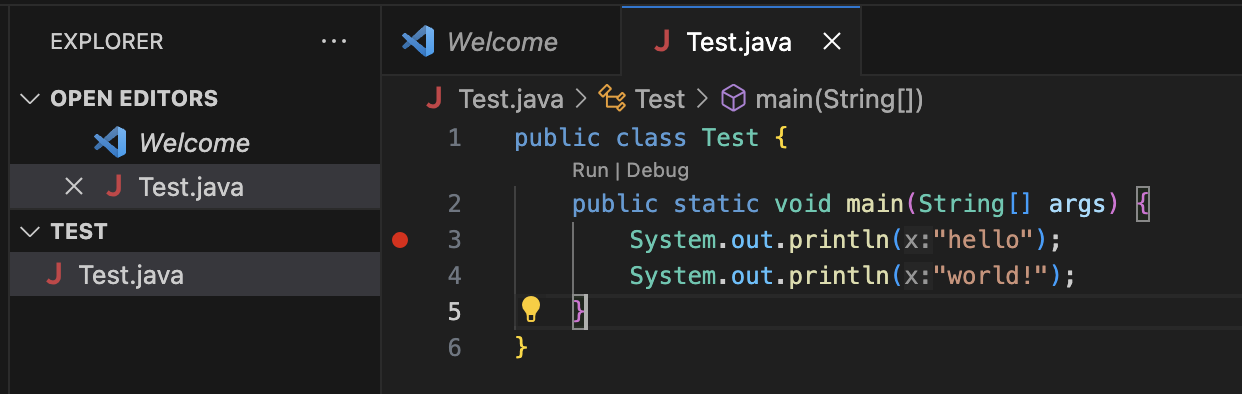Click the VS Code icon beside Welcome in Open Editors
Viewport: 1242px width, 394px height.
[109, 142]
